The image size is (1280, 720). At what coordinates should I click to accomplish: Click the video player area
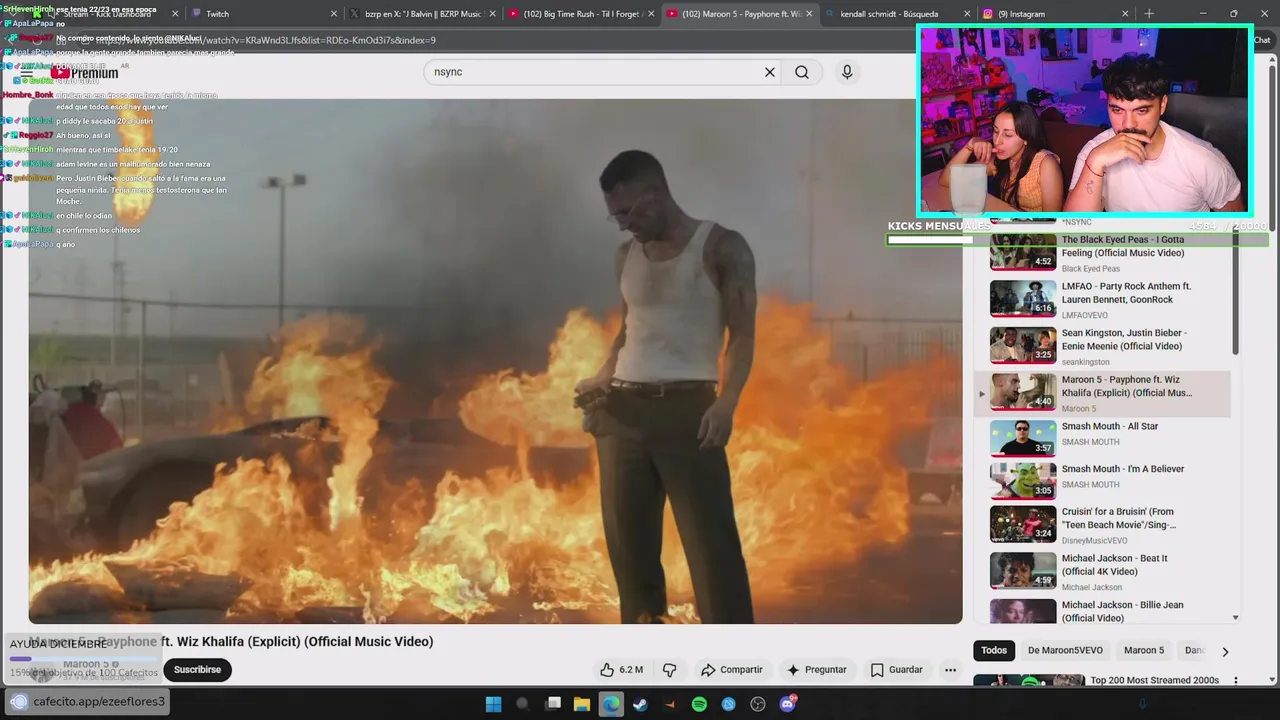click(495, 360)
